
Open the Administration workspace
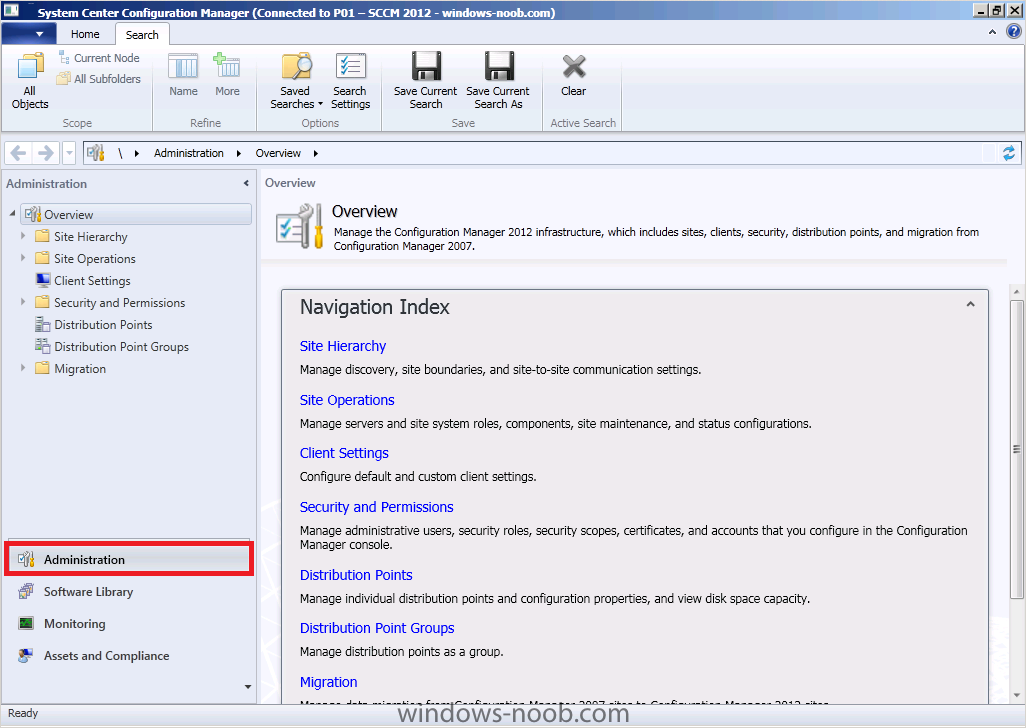point(129,559)
